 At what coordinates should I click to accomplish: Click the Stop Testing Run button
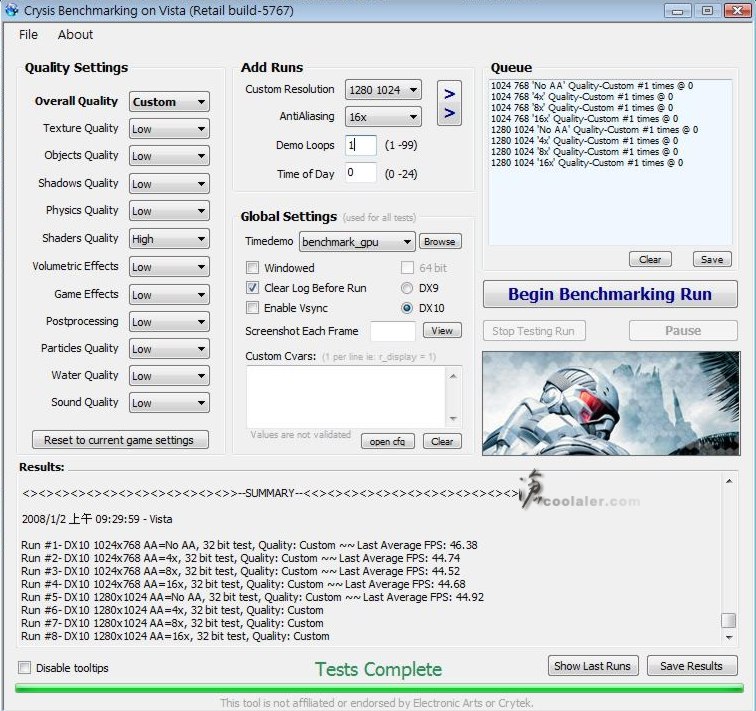click(534, 331)
